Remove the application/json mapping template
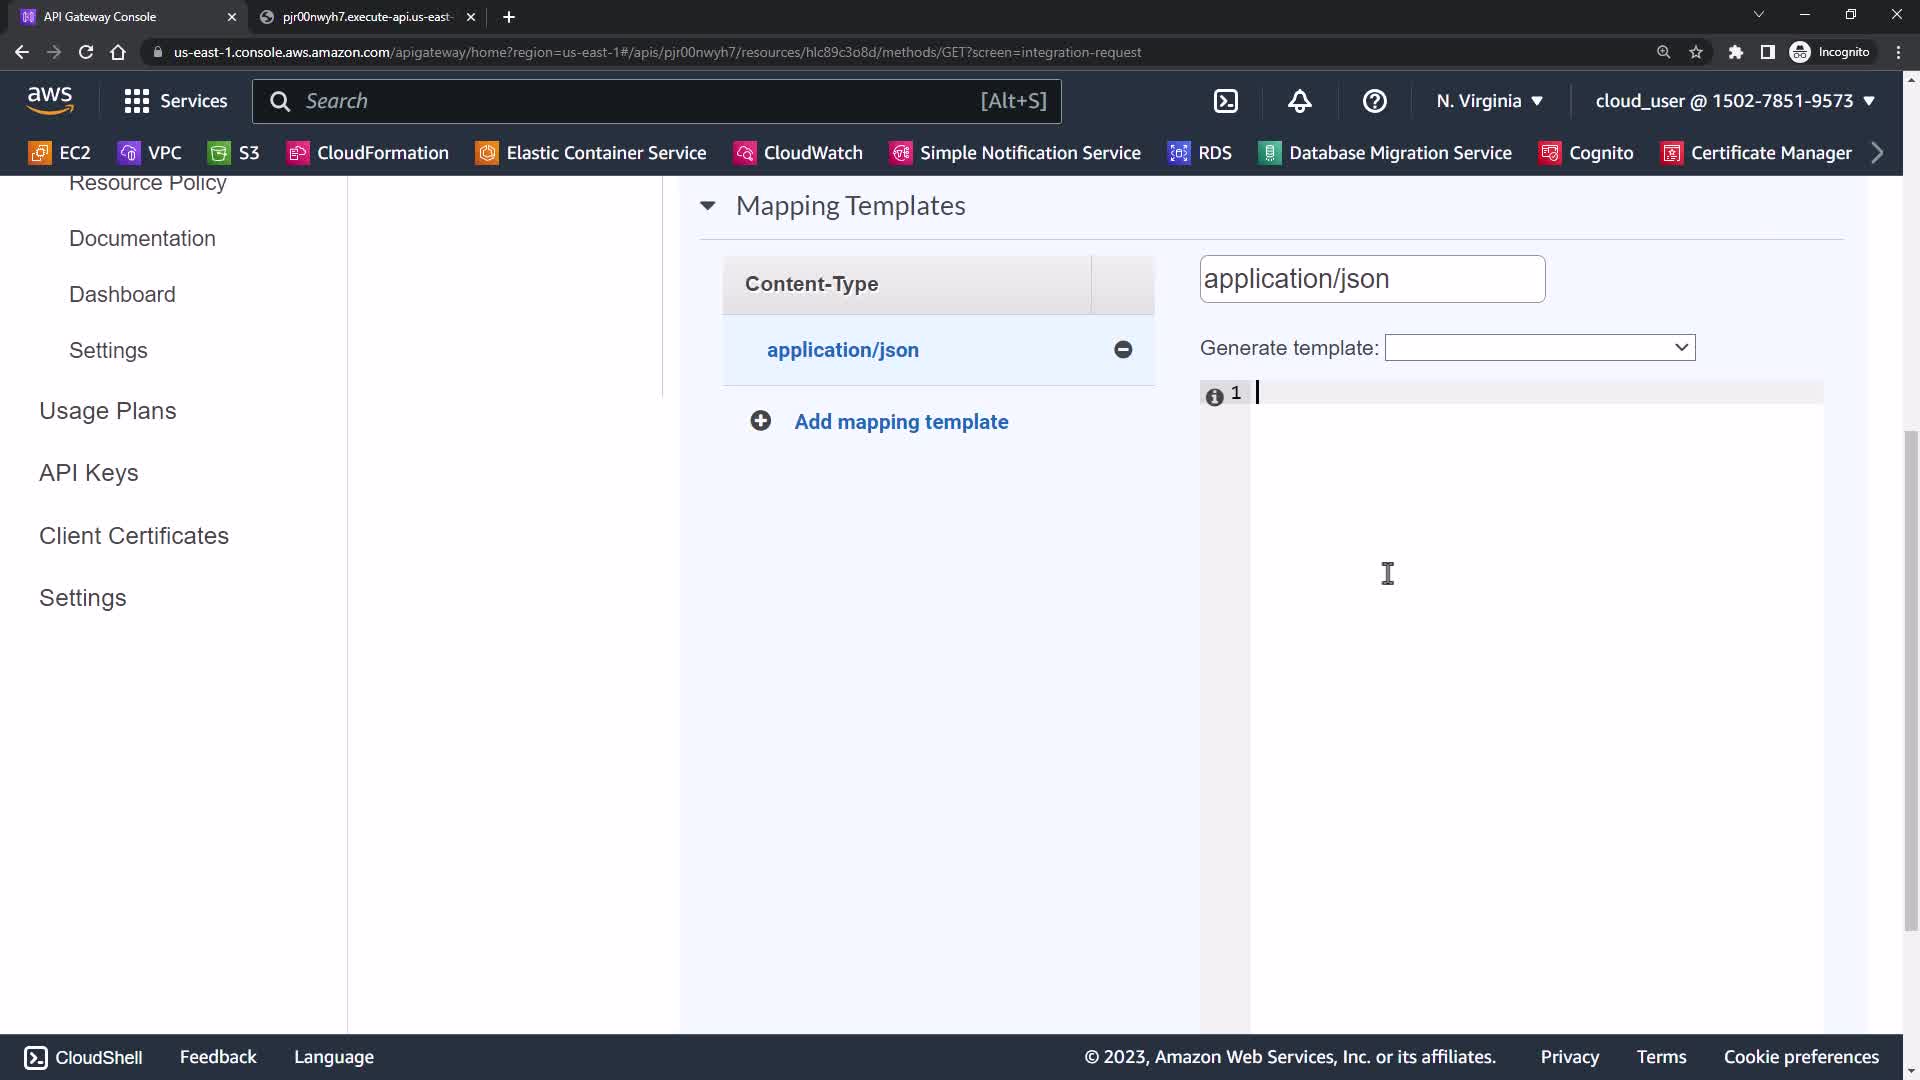The height and width of the screenshot is (1080, 1920). [1123, 350]
